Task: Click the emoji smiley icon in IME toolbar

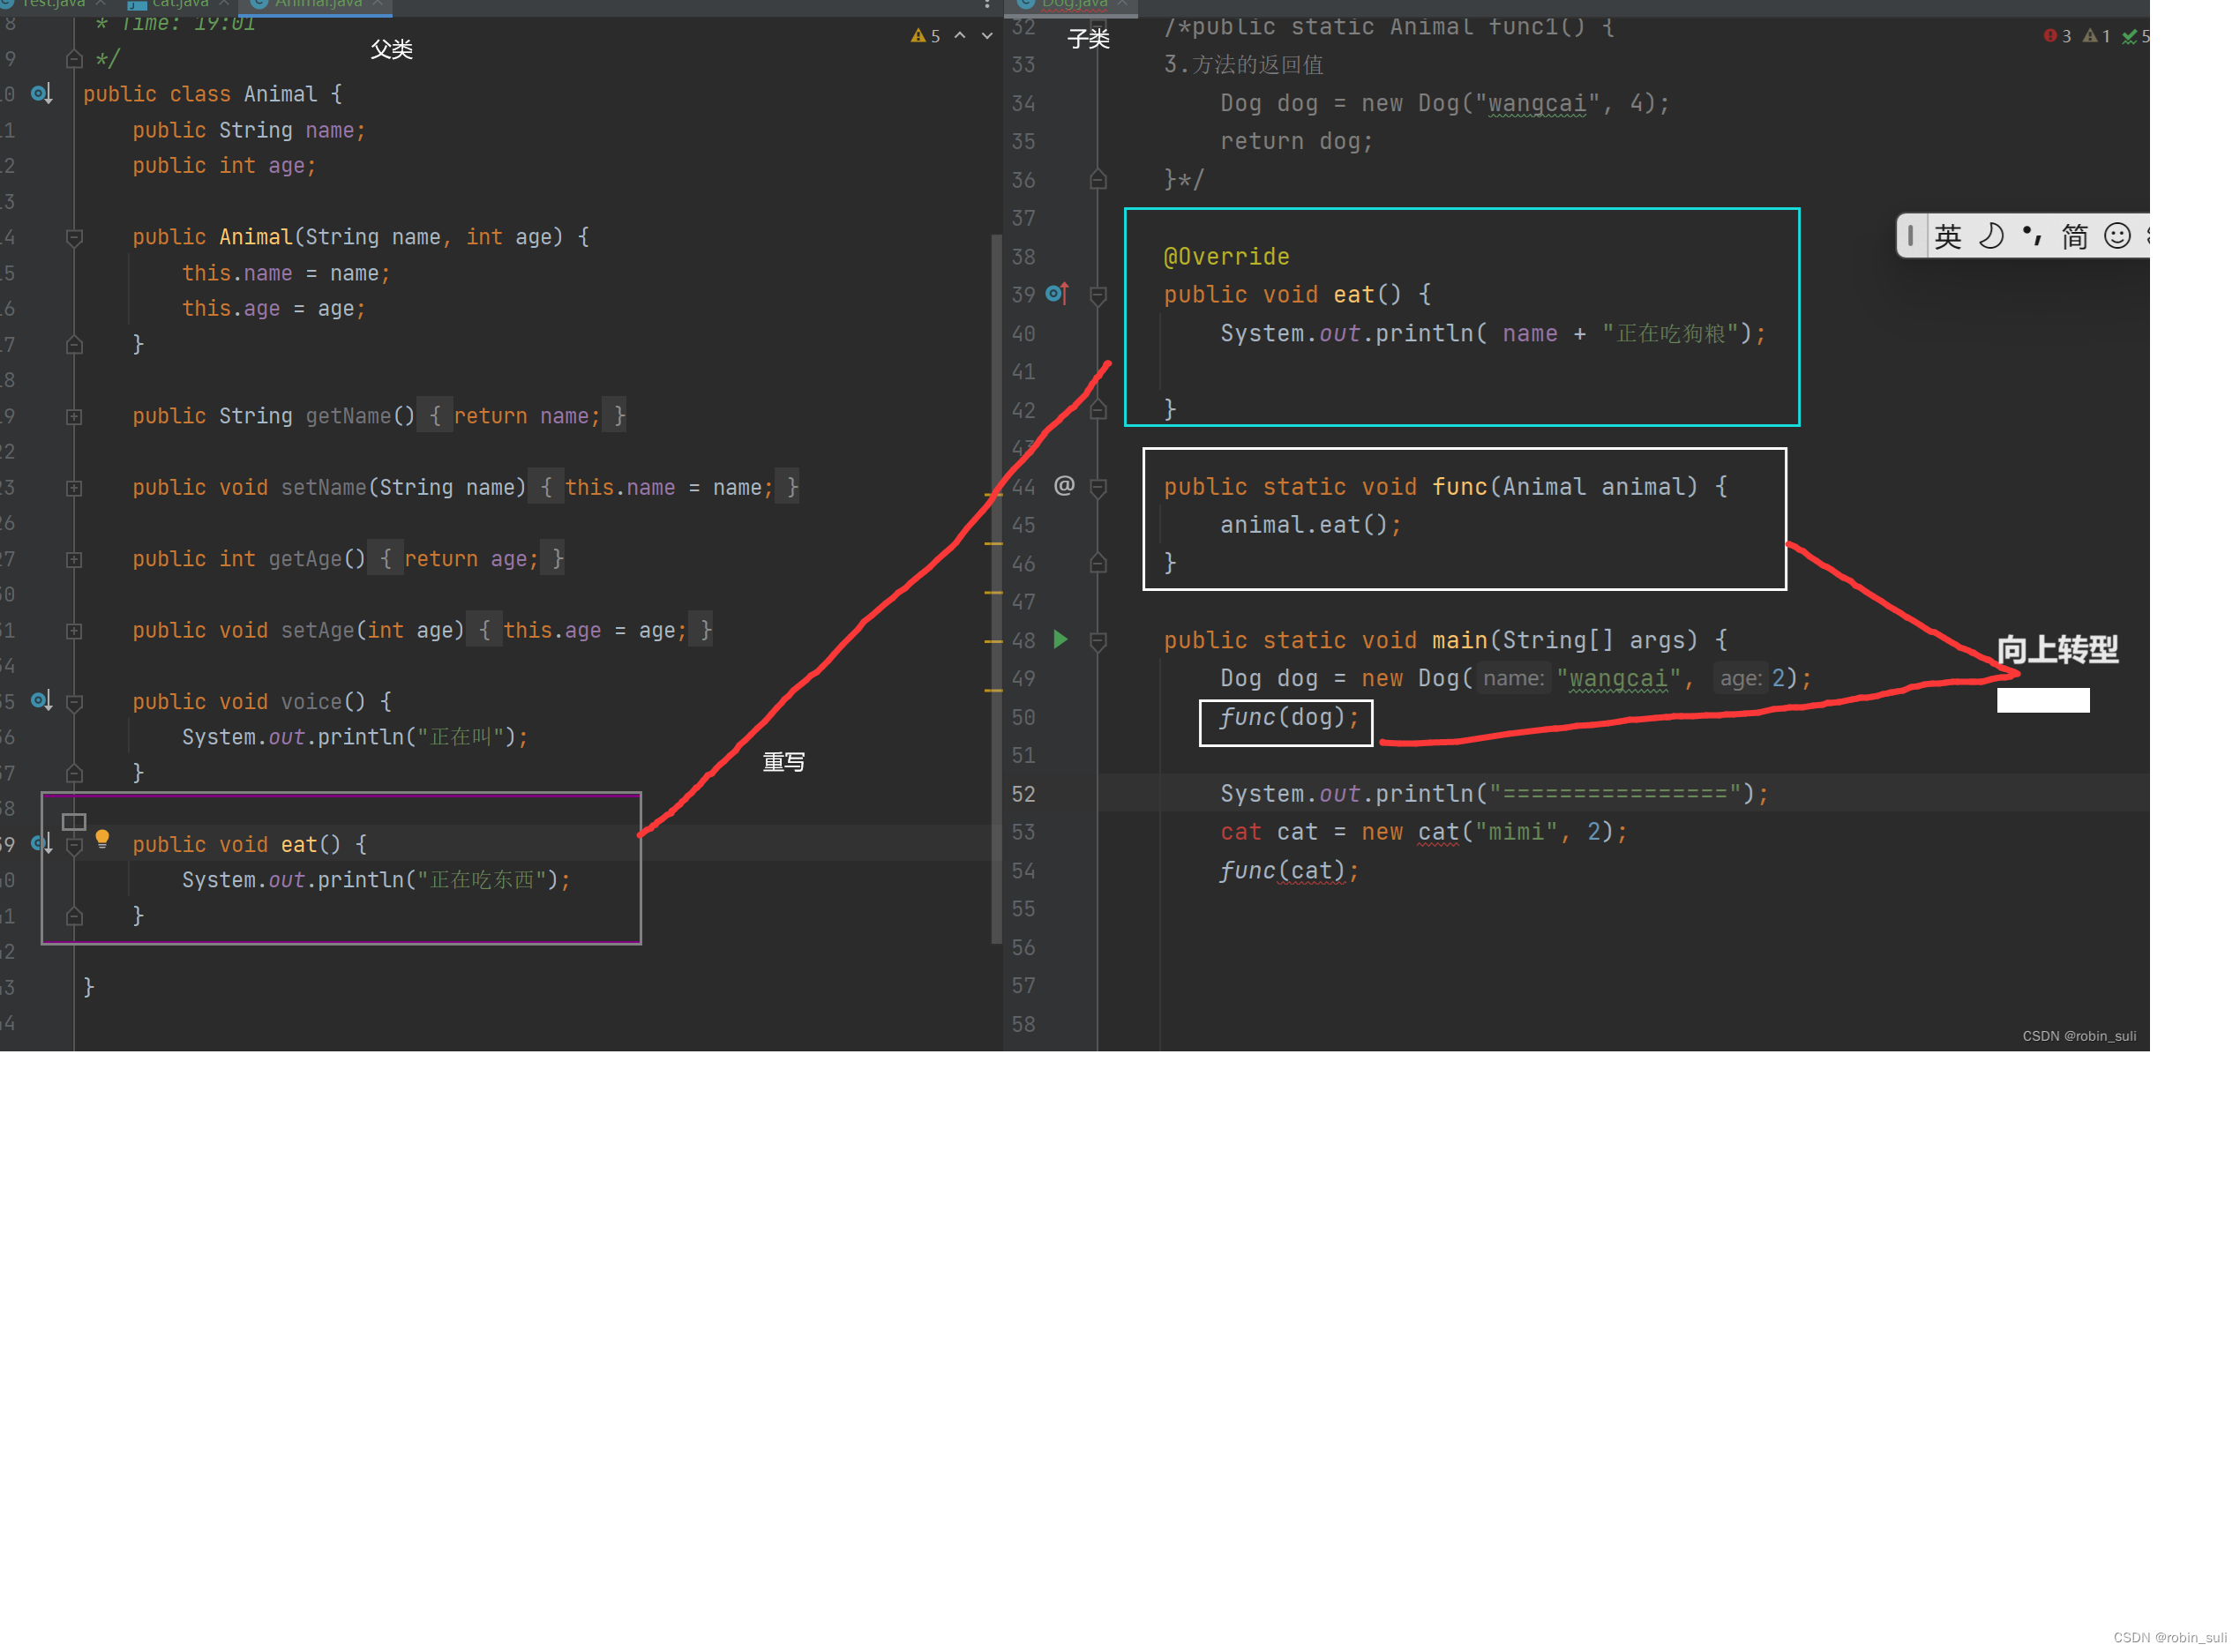Action: pos(2118,237)
